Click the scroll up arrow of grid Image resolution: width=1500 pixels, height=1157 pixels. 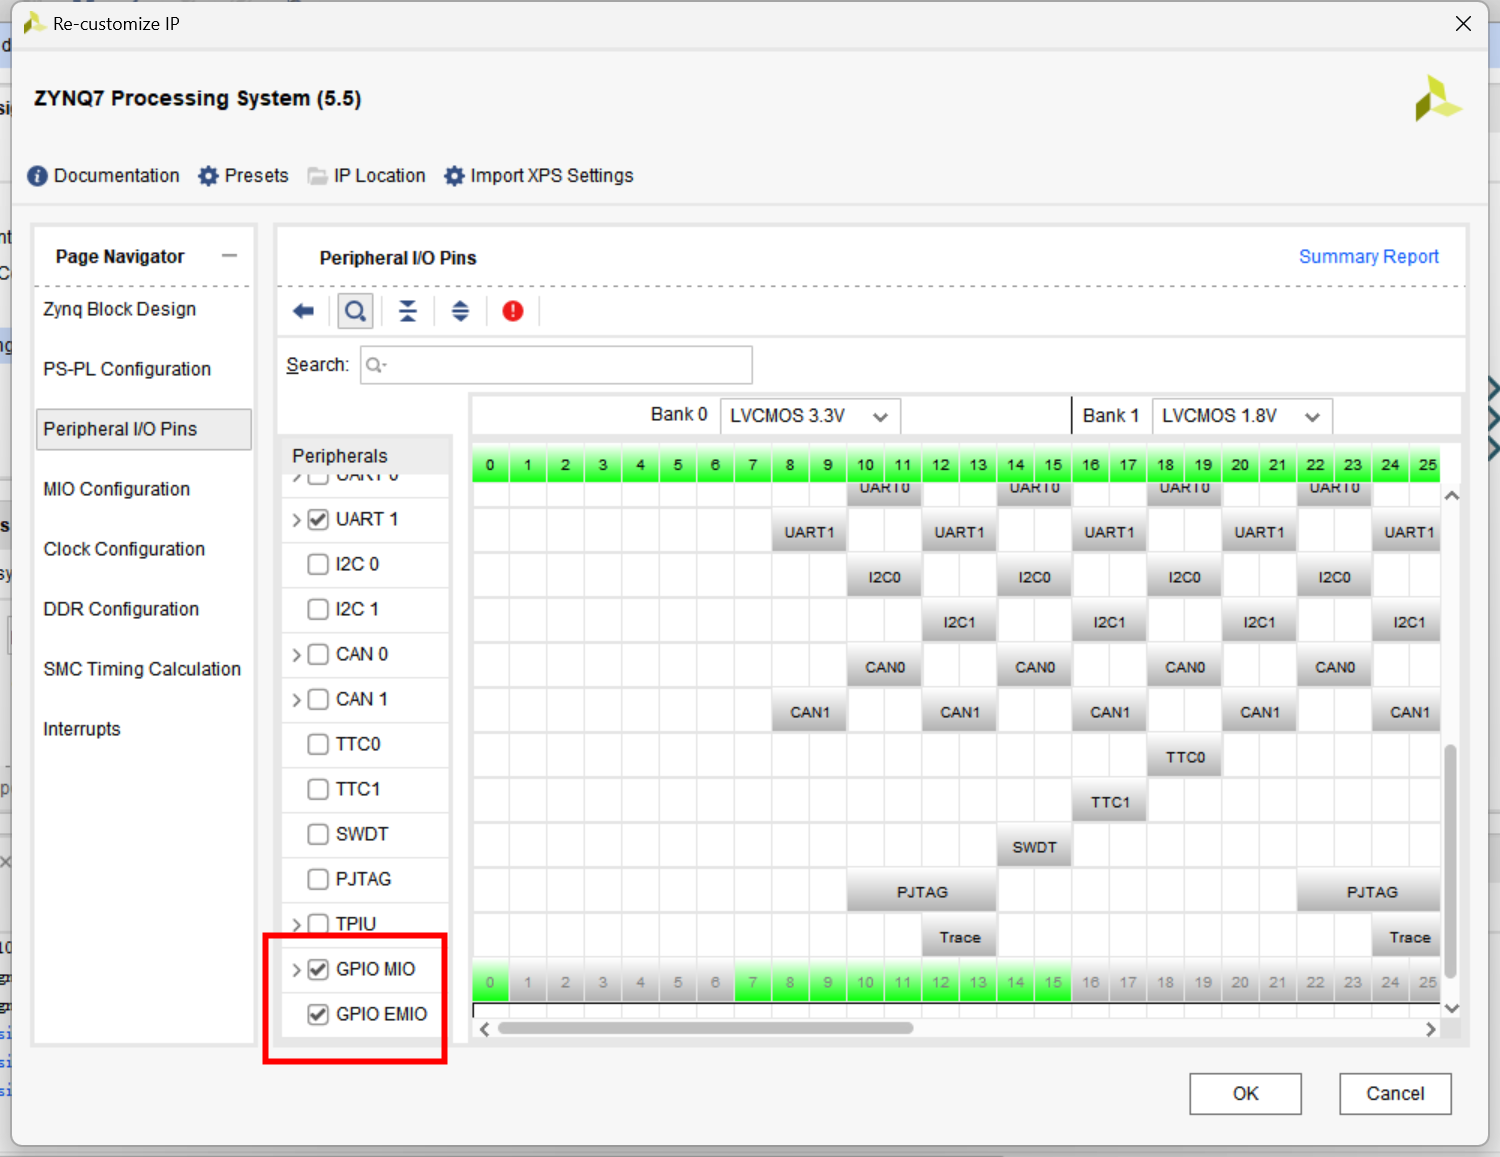[1452, 496]
